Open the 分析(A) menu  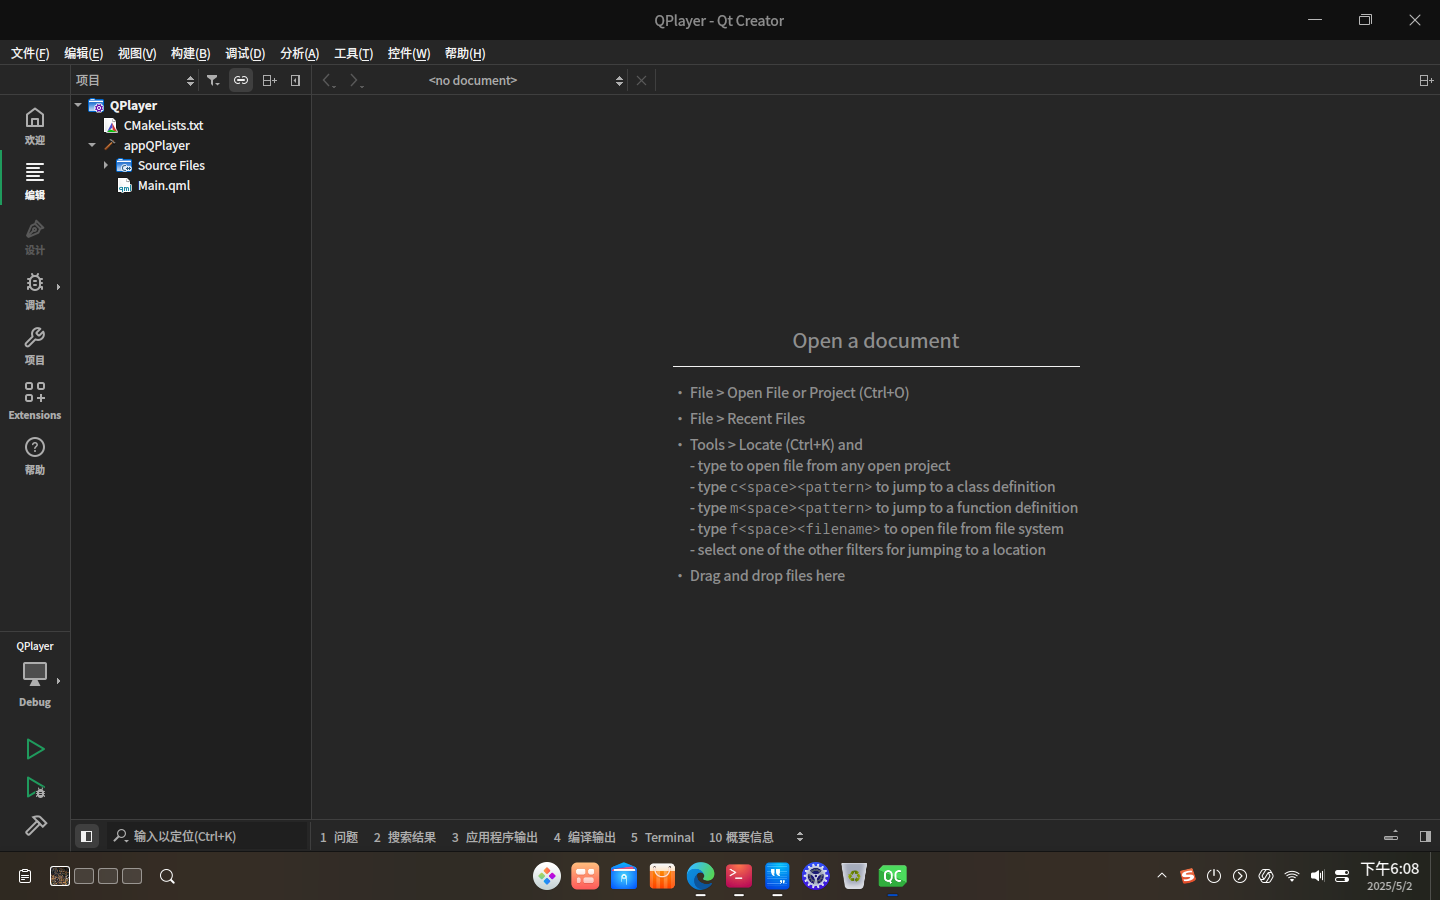point(299,53)
